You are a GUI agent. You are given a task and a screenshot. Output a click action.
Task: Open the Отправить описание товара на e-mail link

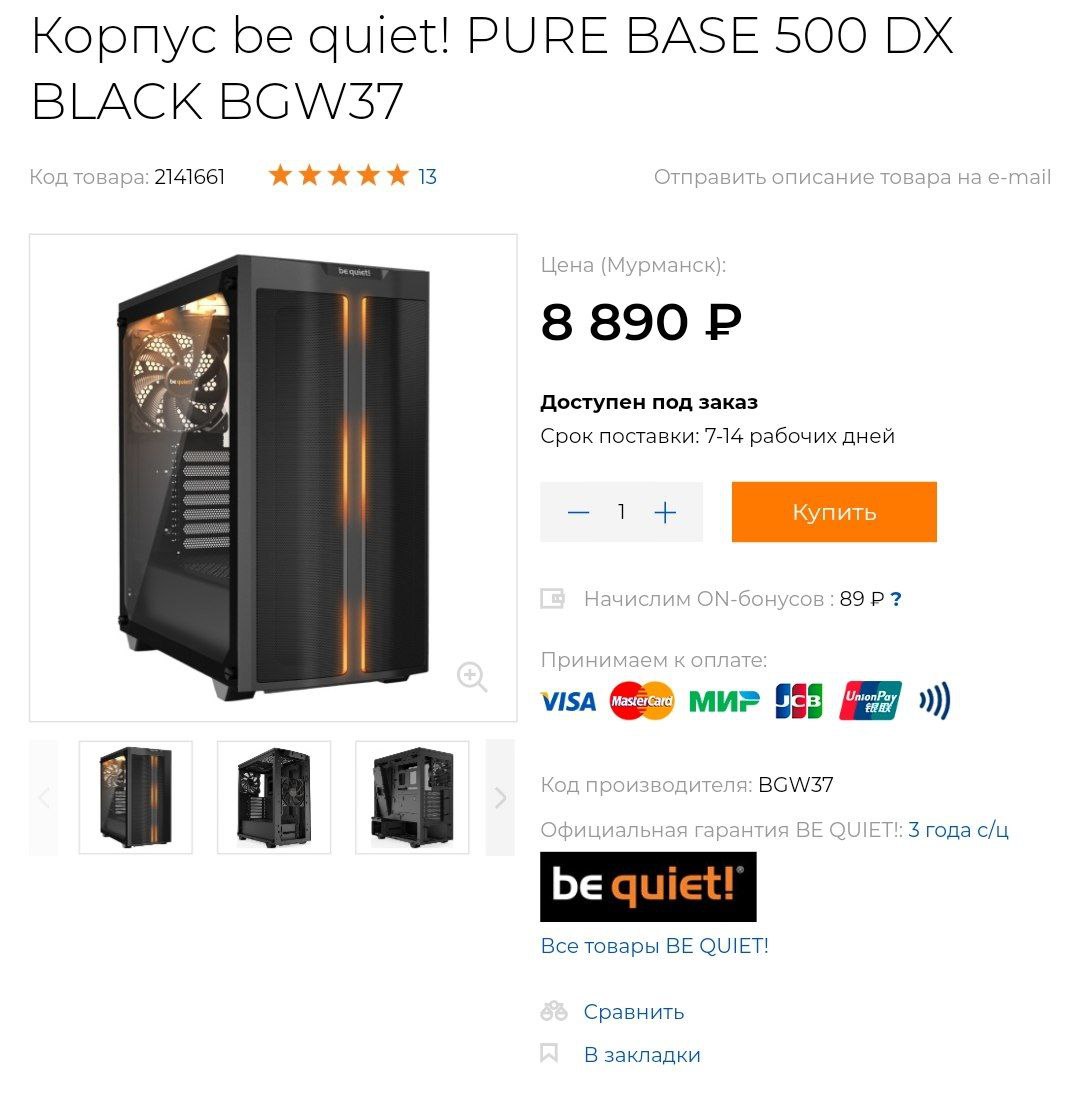(852, 176)
